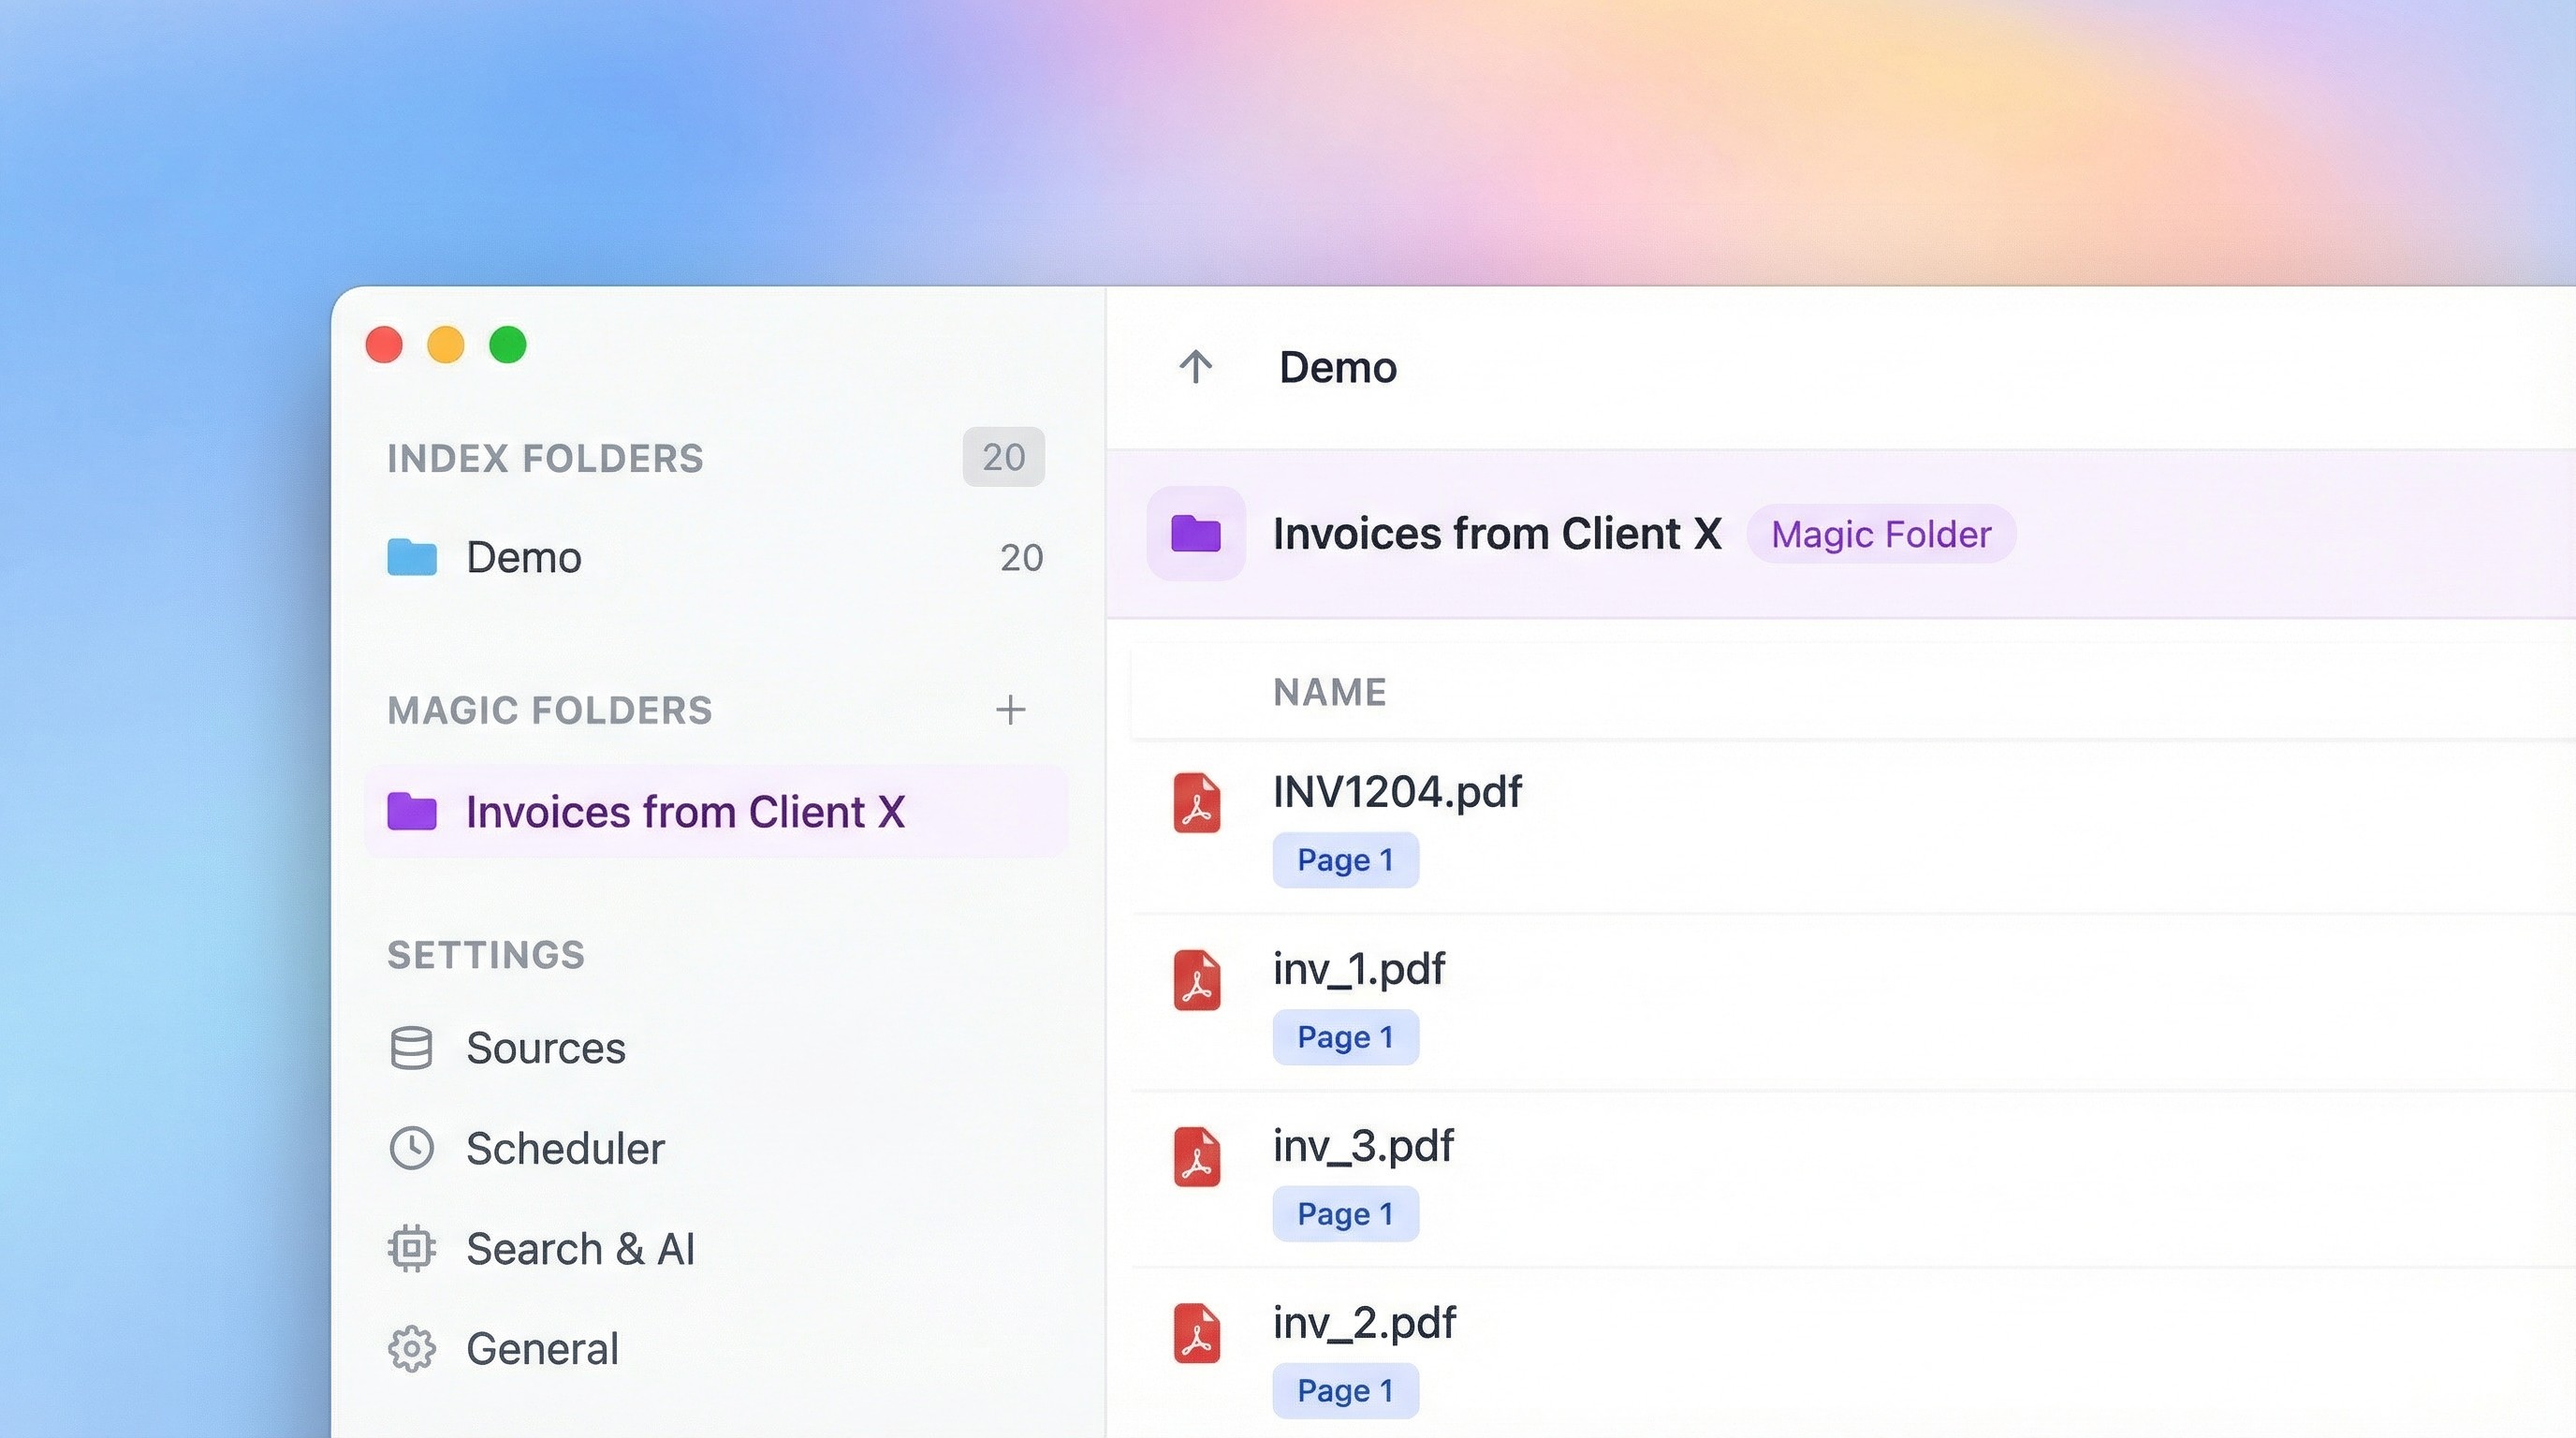Click the PDF icon beside inv_3.pdf

tap(1196, 1157)
